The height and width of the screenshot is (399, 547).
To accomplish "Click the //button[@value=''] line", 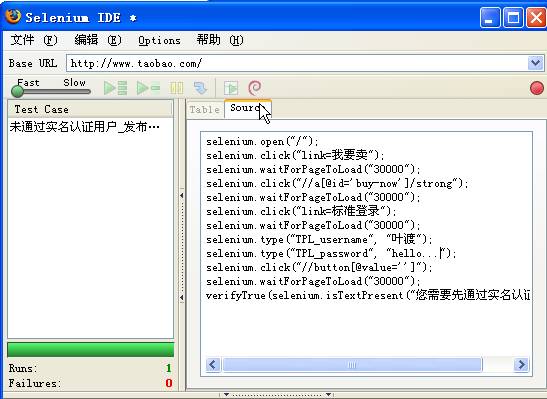I will click(319, 268).
